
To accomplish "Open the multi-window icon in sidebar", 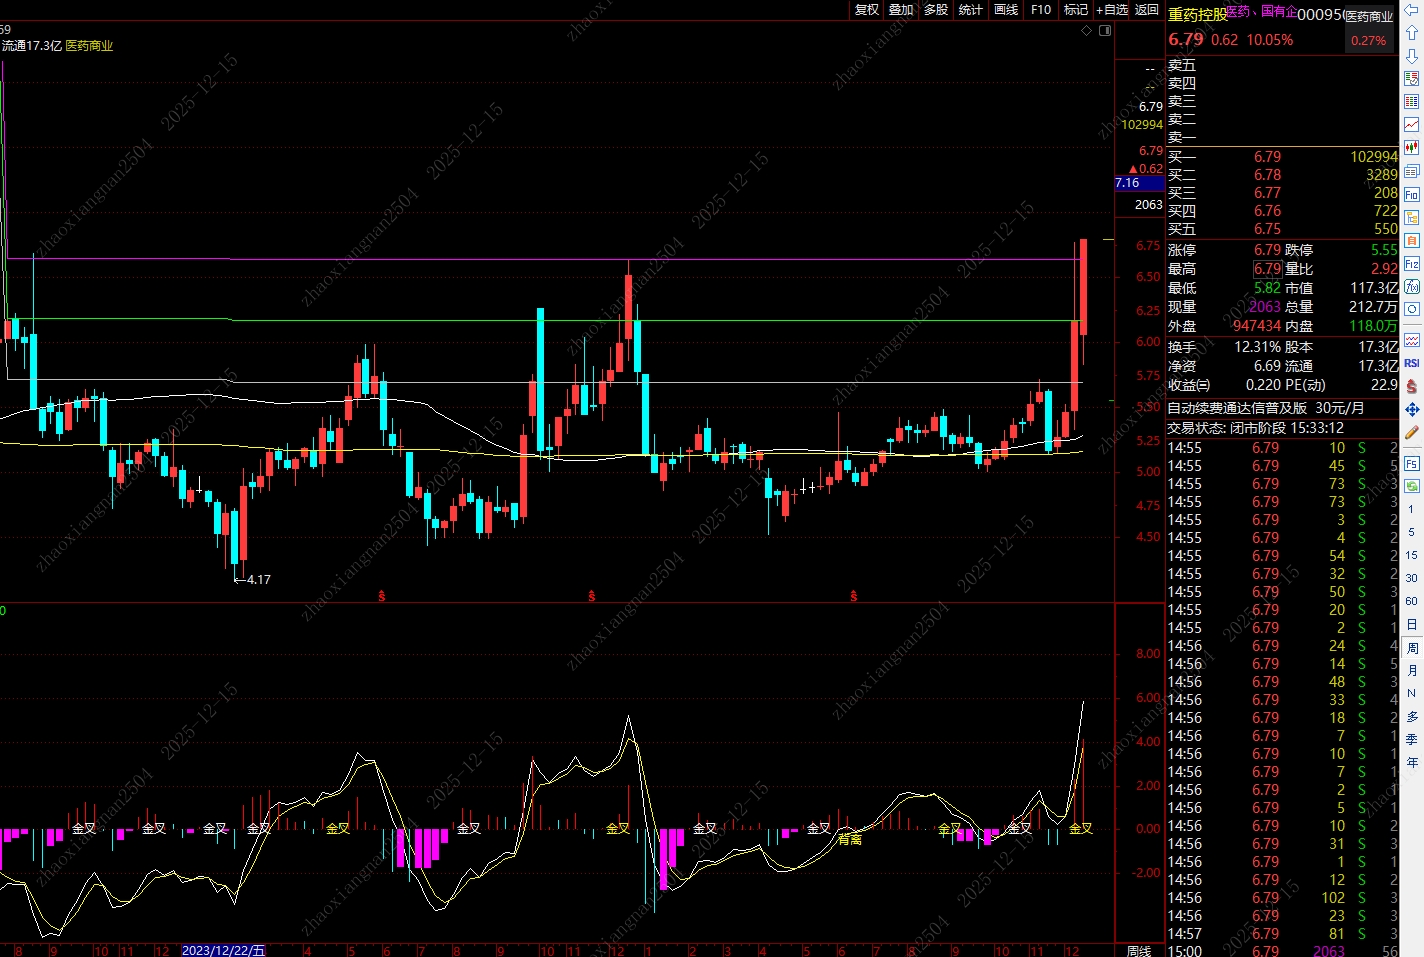I will point(1411,171).
